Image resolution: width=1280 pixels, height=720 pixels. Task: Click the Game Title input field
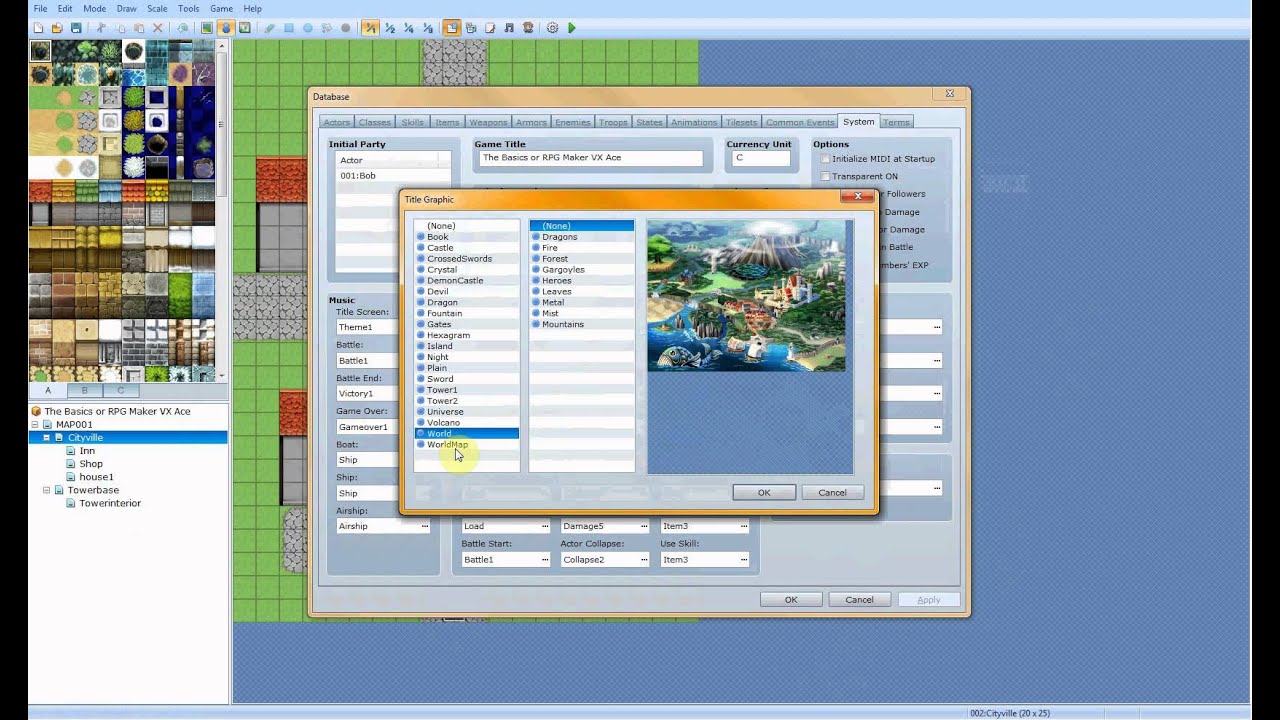590,158
